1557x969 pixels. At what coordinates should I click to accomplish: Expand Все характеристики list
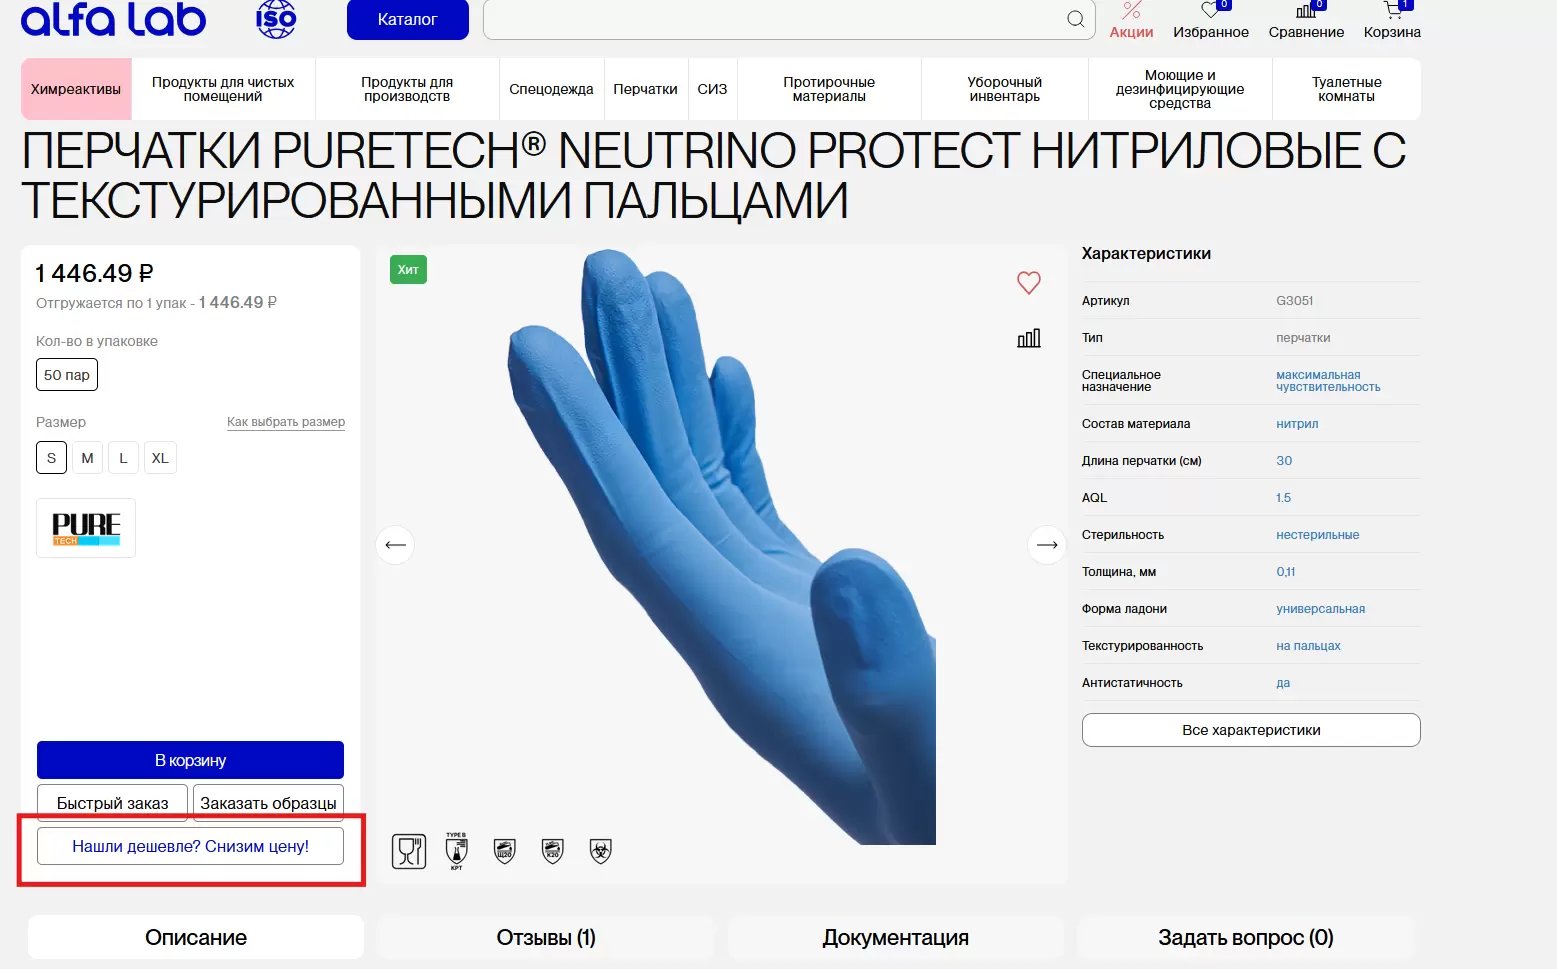[1250, 730]
